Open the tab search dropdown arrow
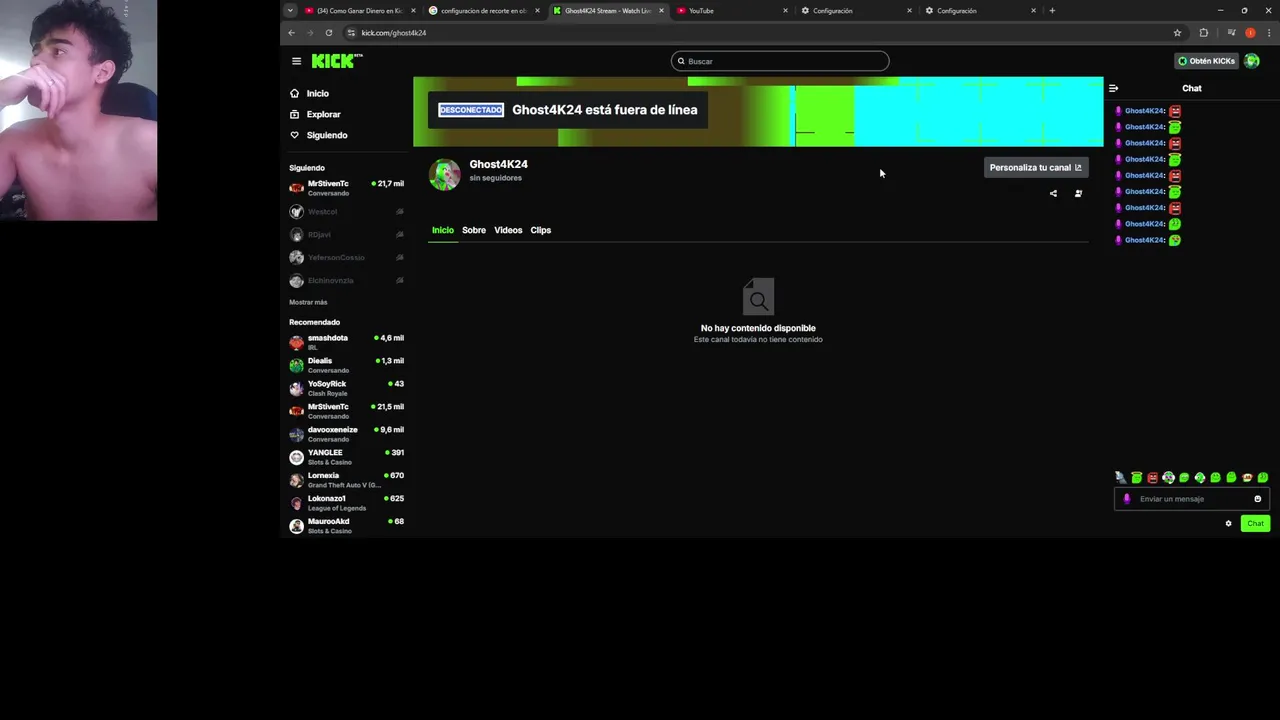Image resolution: width=1280 pixels, height=720 pixels. (290, 11)
